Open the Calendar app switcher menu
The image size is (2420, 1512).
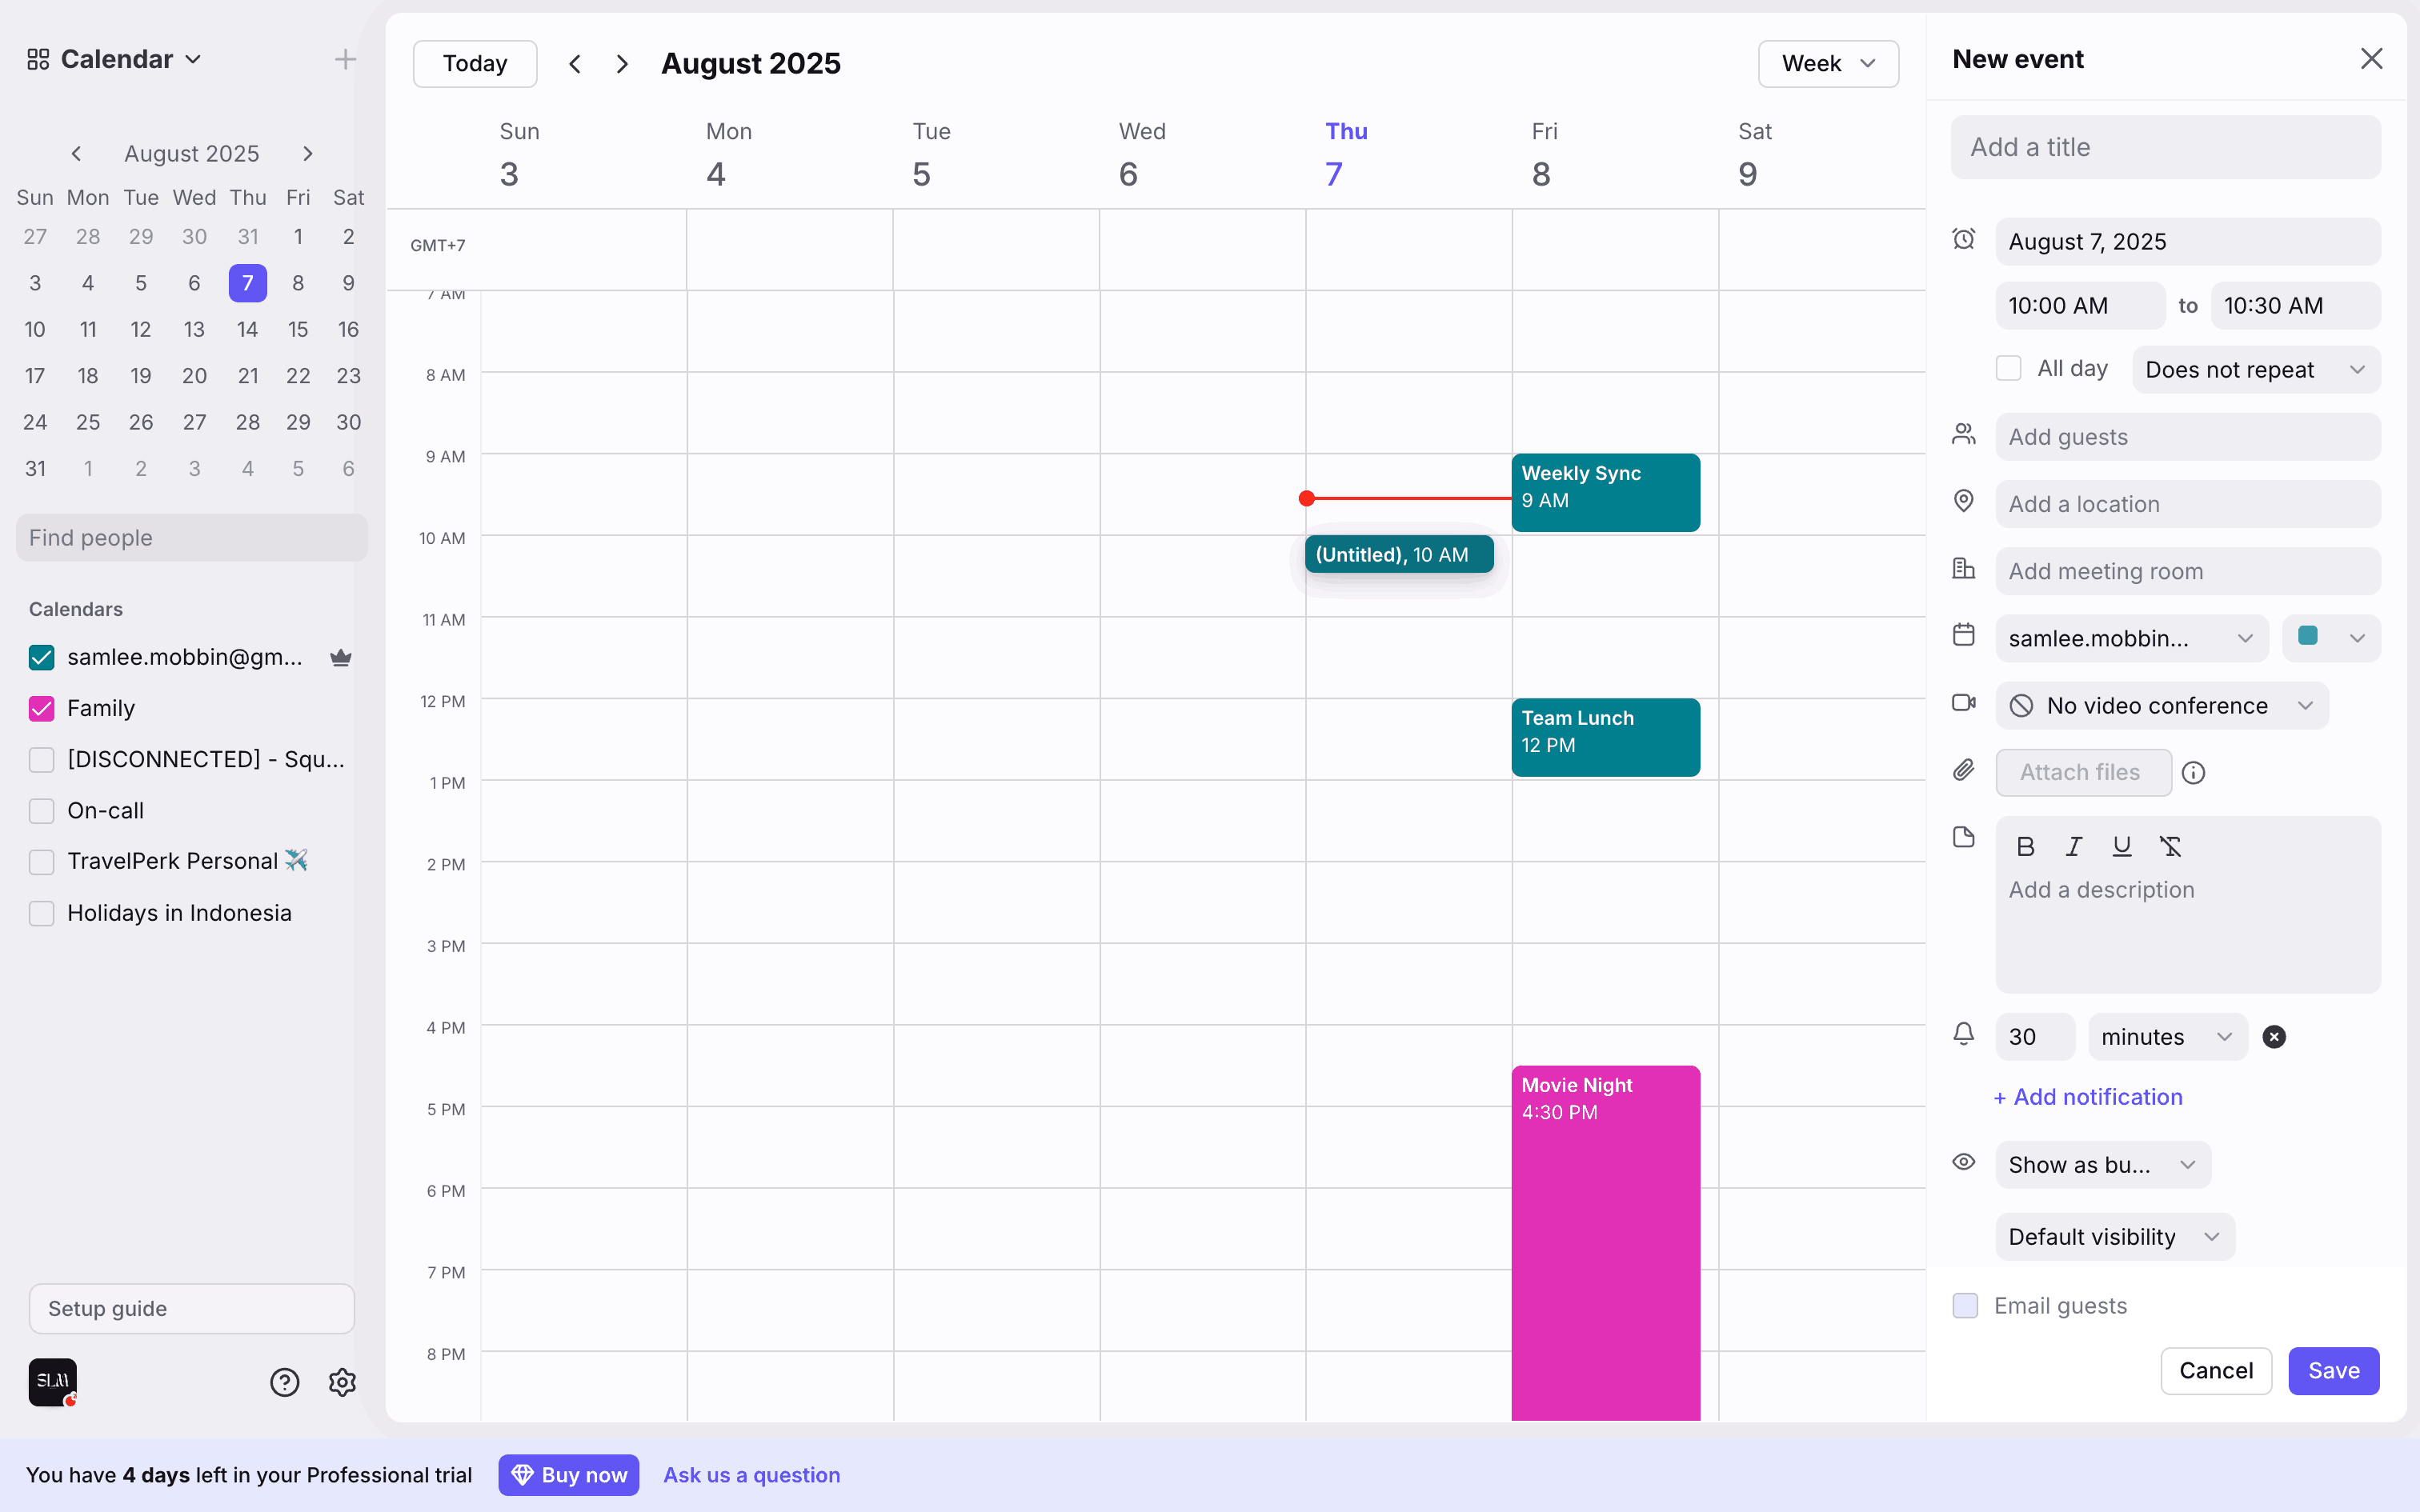click(115, 60)
